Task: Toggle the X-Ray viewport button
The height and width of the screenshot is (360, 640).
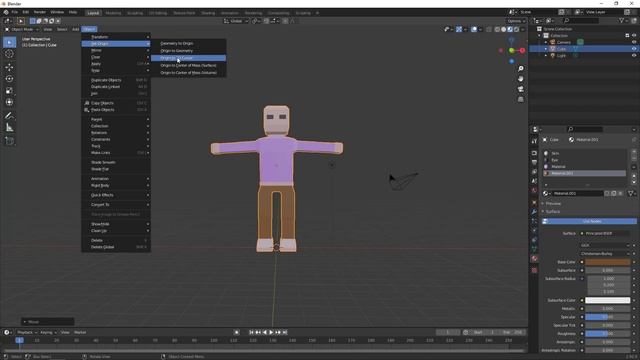Action: 489,29
